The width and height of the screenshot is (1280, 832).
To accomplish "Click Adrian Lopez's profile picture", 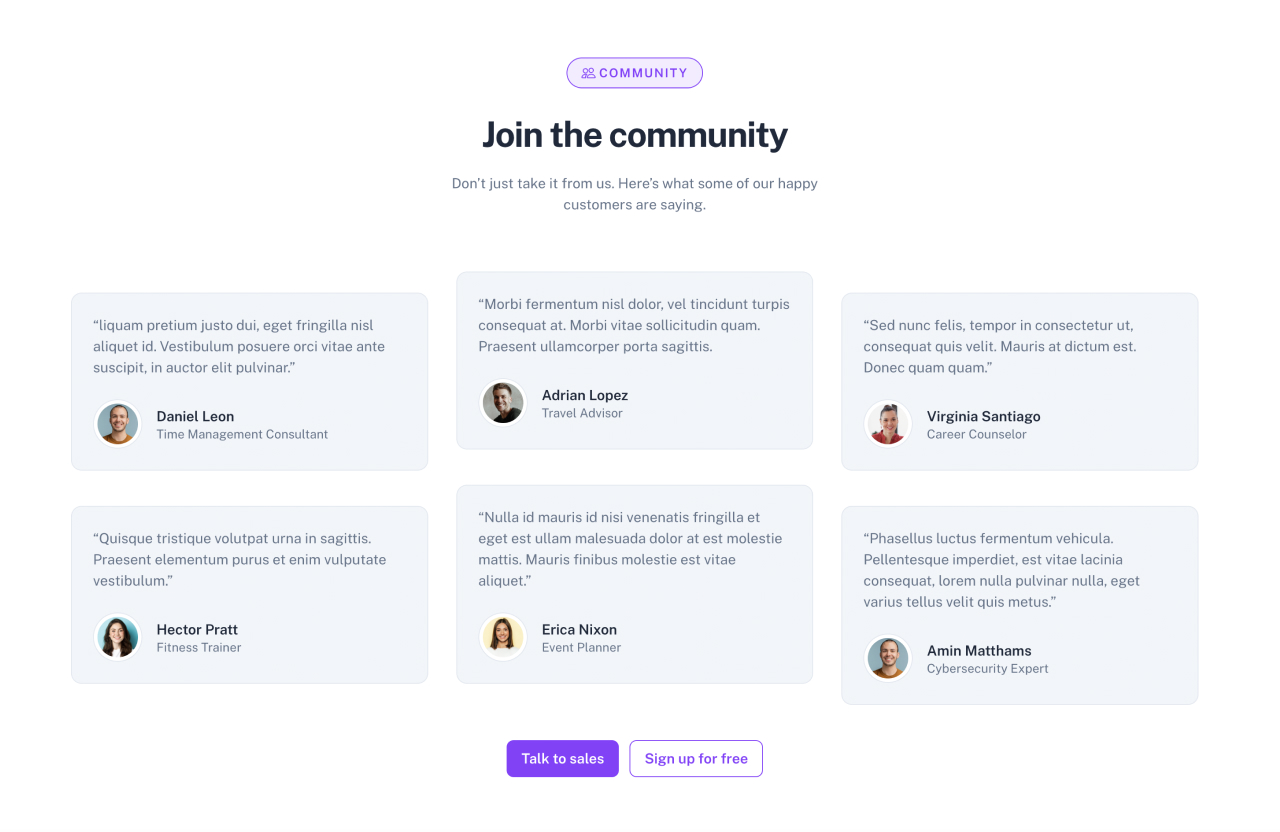I will [503, 403].
